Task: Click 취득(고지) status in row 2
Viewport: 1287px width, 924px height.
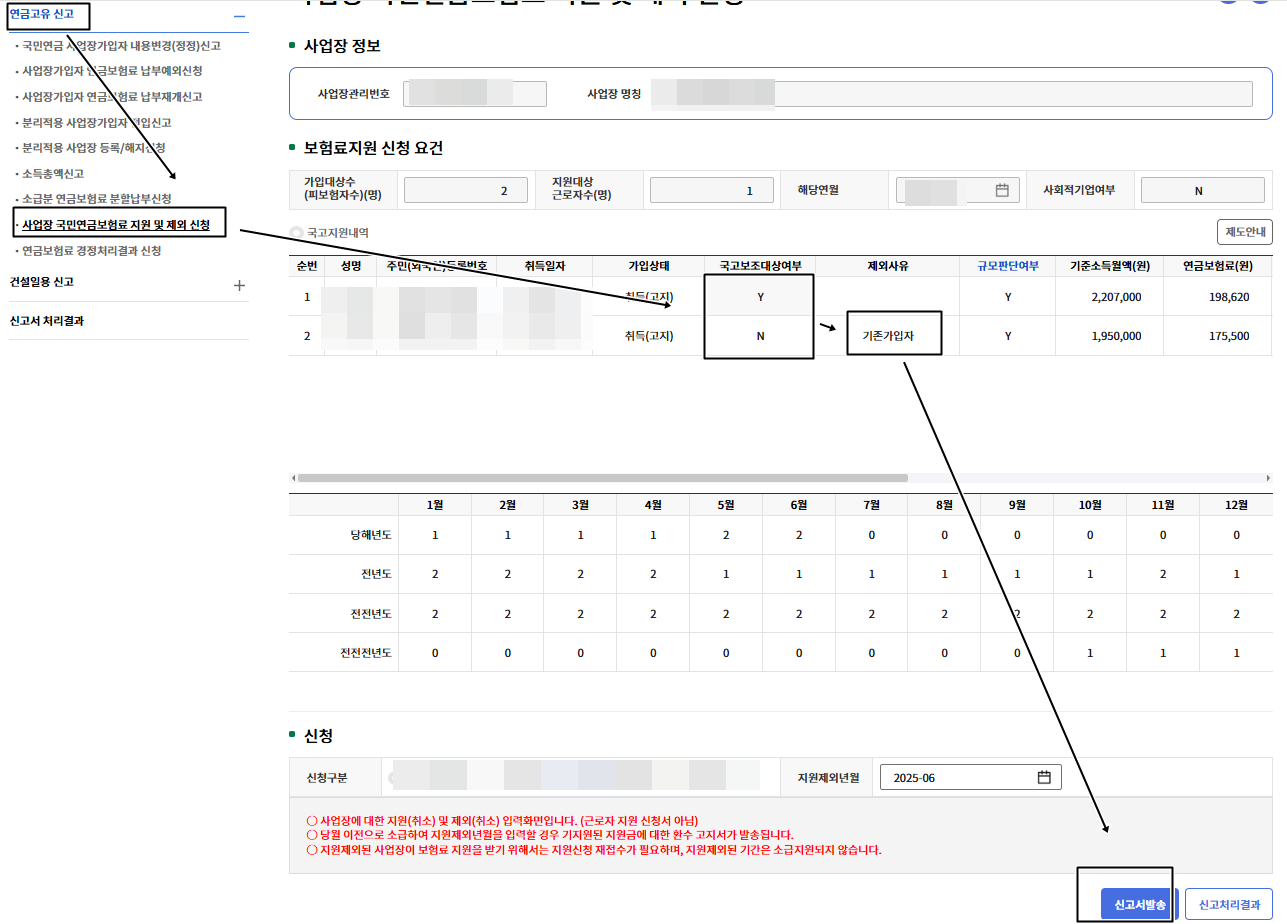Action: point(648,336)
